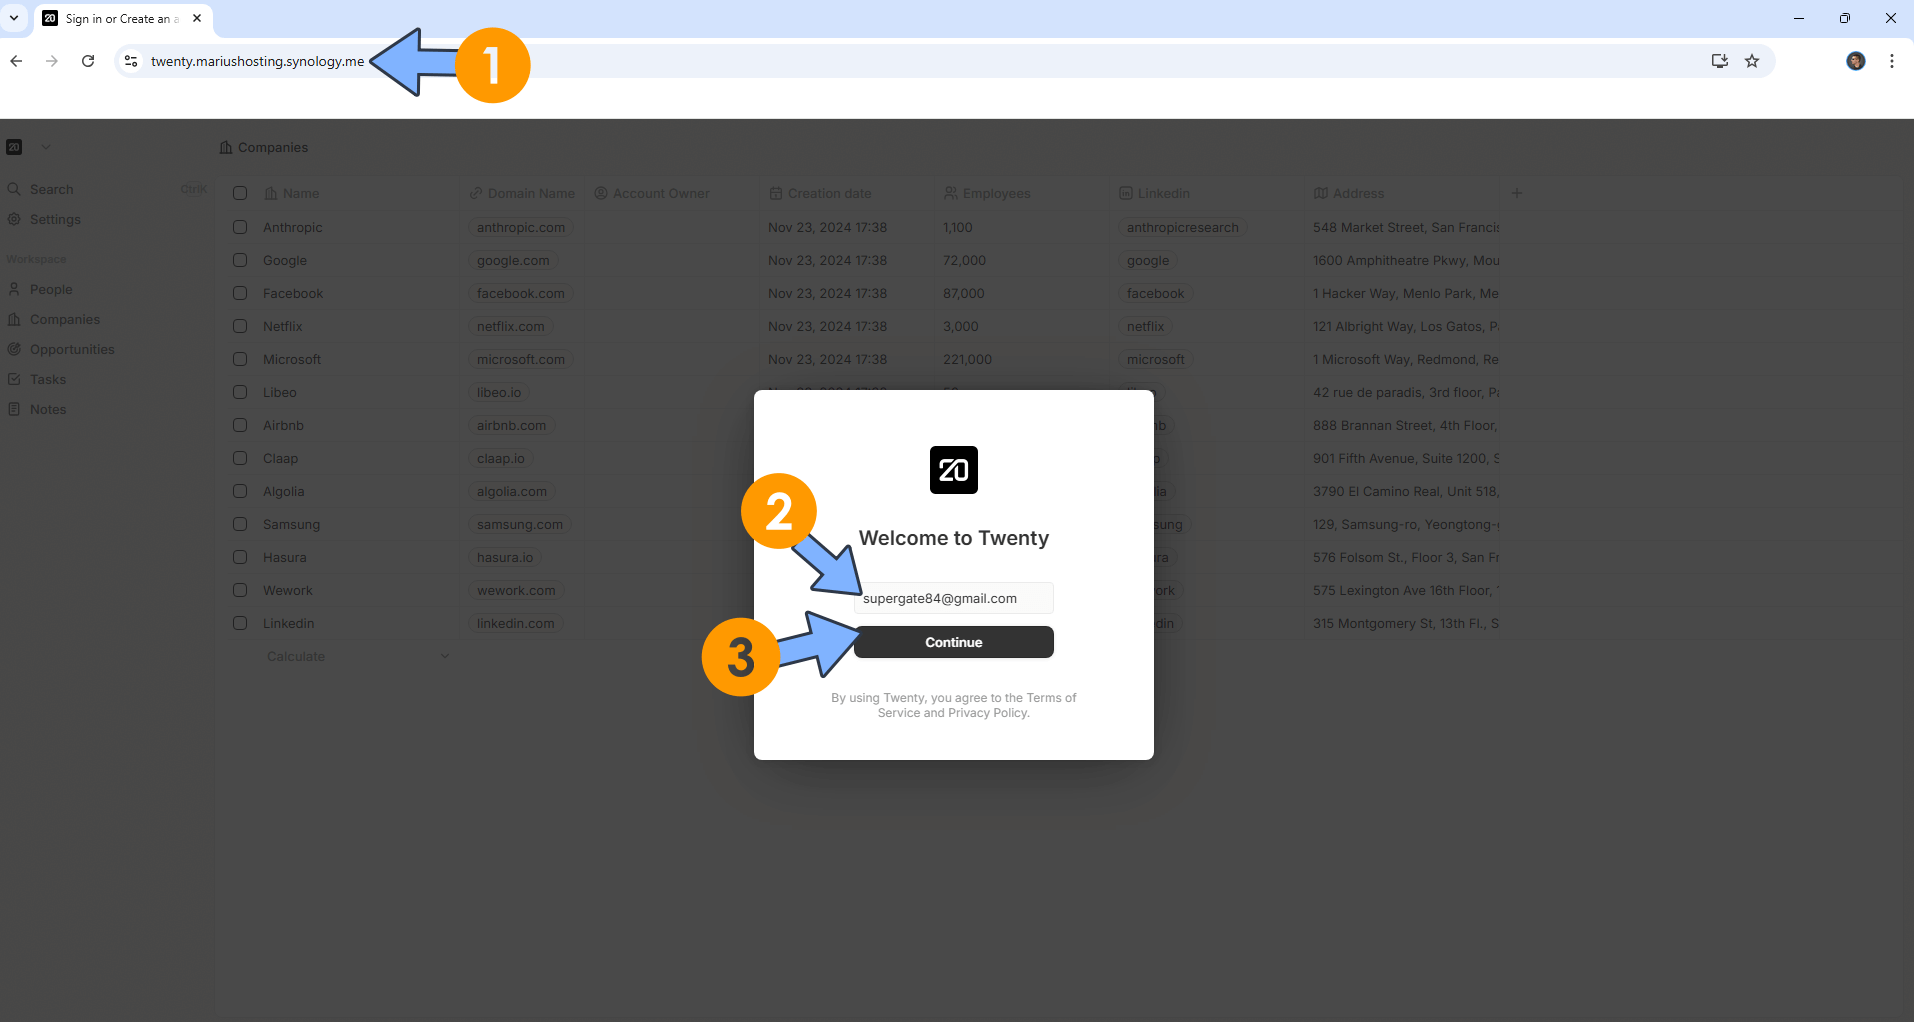
Task: Go to Tasks in the sidebar
Action: [48, 379]
